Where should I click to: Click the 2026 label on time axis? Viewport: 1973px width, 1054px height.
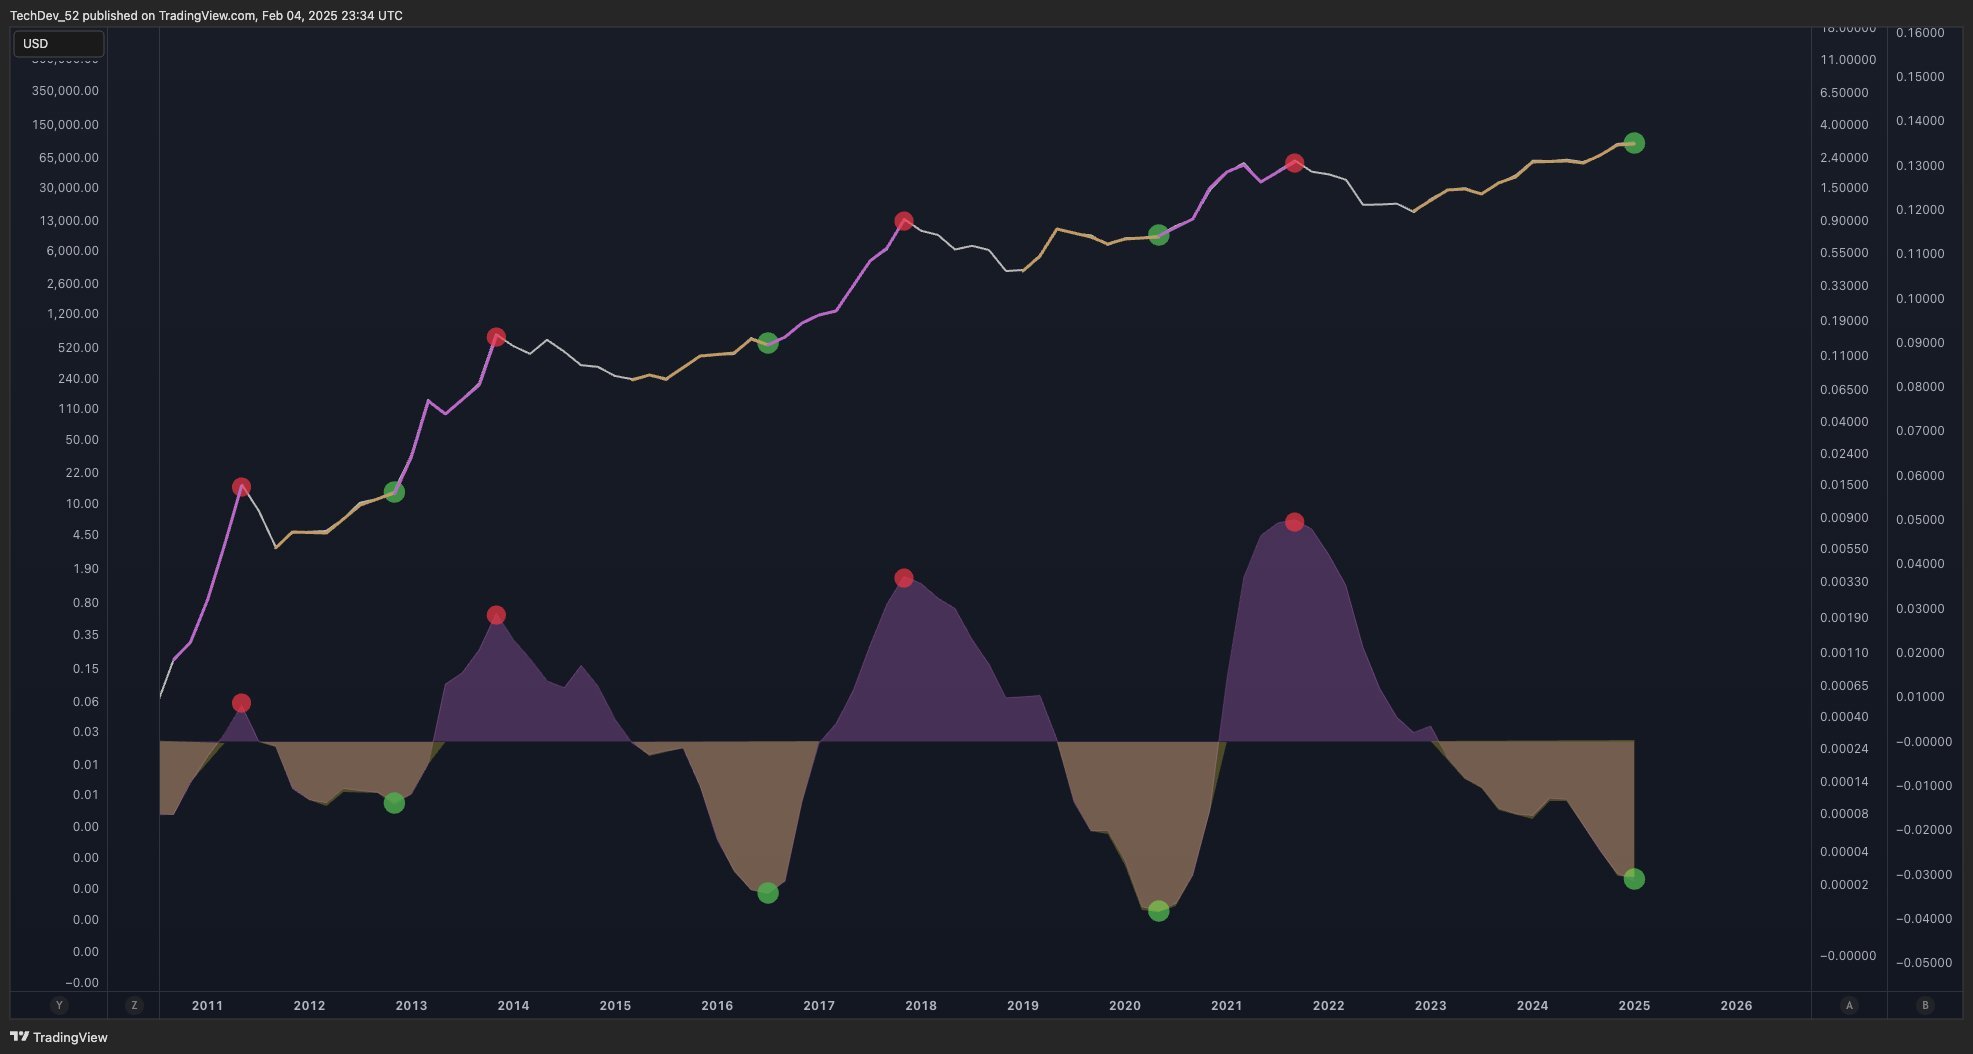pyautogui.click(x=1736, y=1006)
